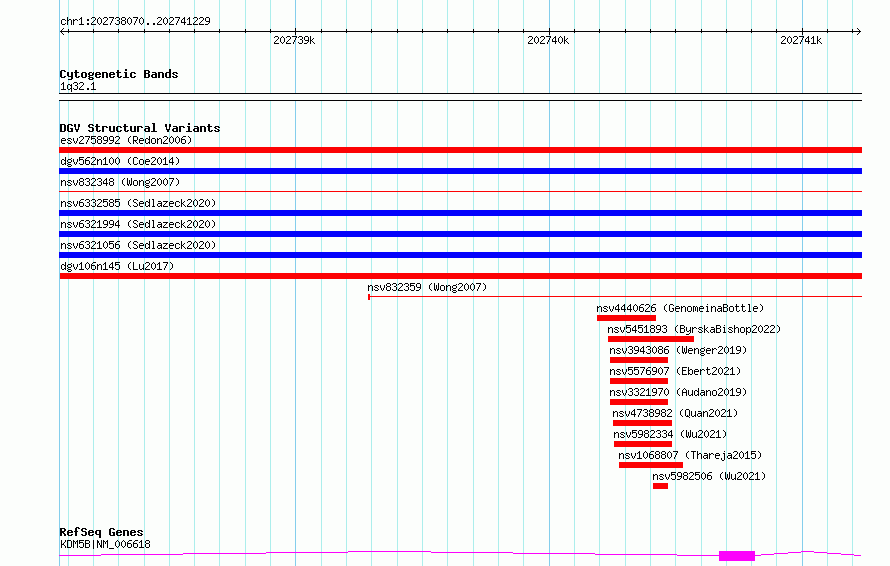Click the left arrow of the coordinate ruler

63,31
